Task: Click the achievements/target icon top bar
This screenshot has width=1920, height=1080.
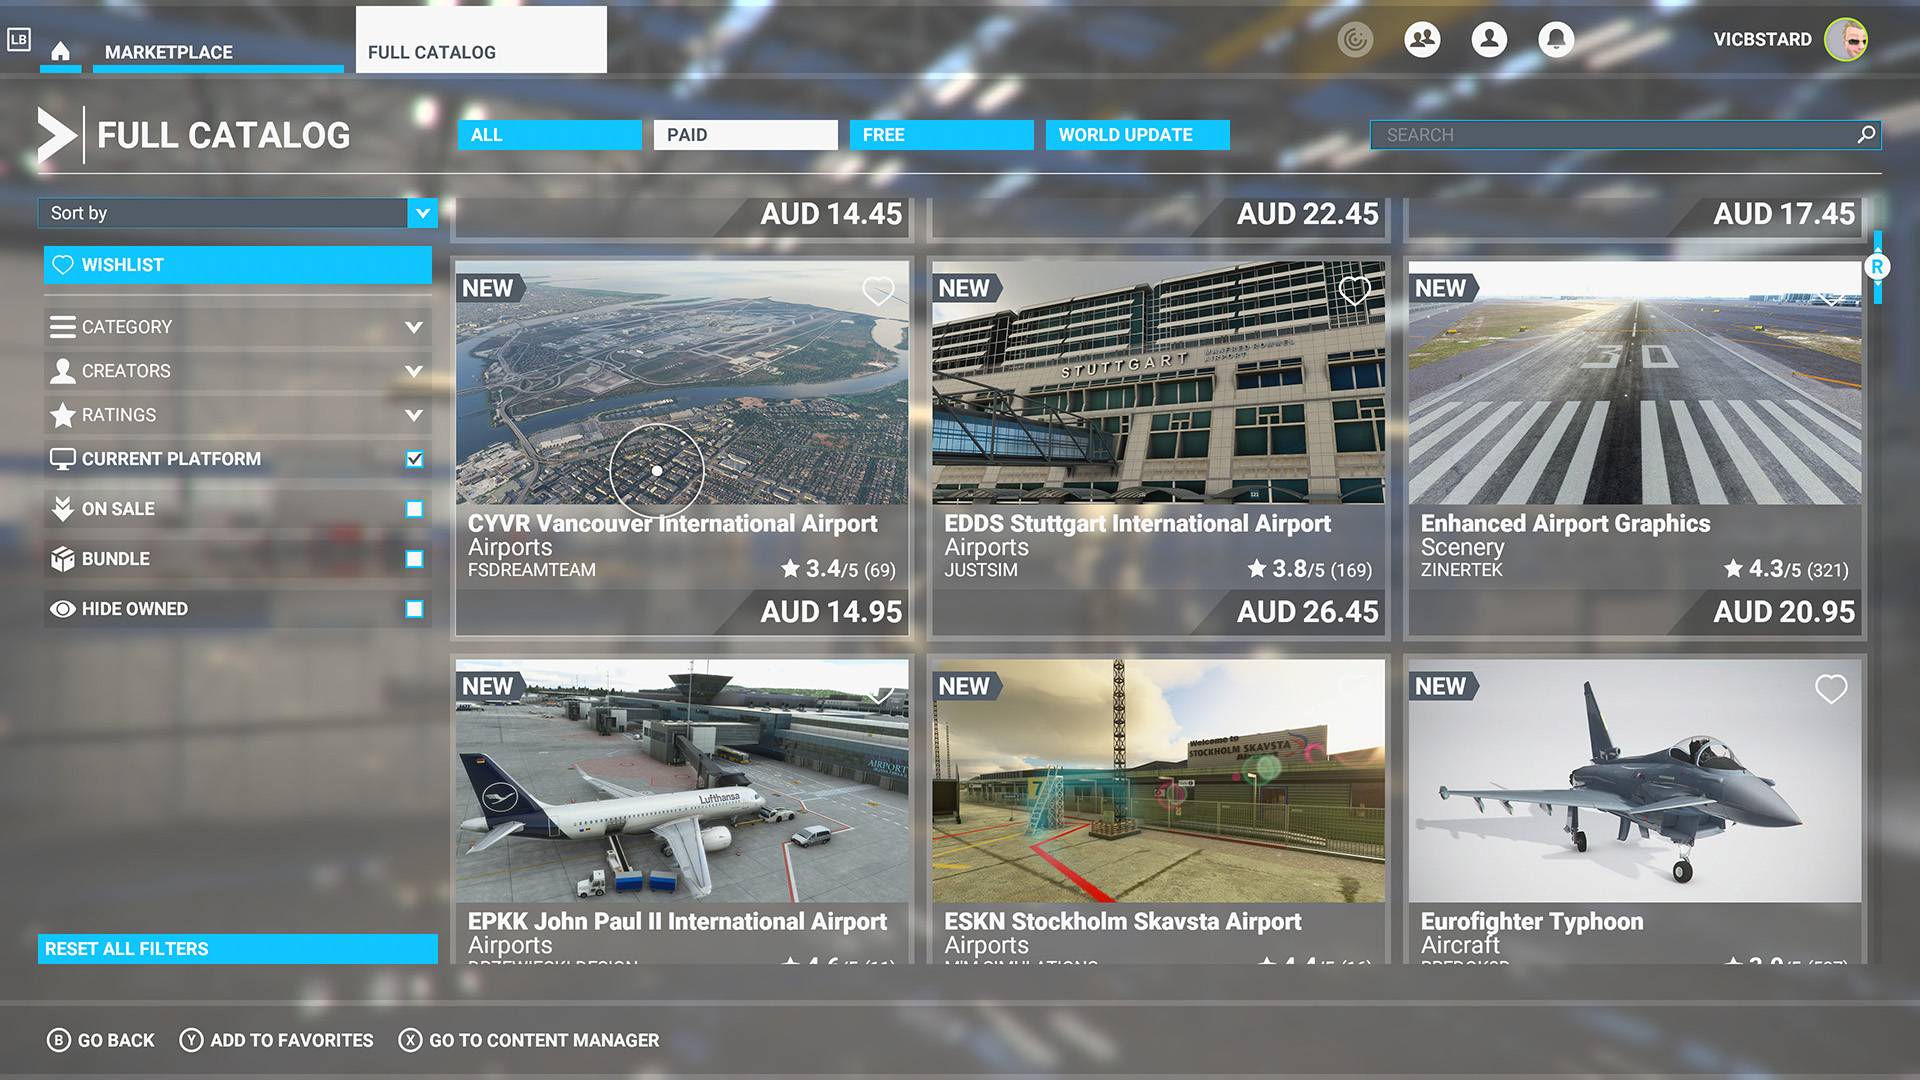Action: pyautogui.click(x=1357, y=42)
